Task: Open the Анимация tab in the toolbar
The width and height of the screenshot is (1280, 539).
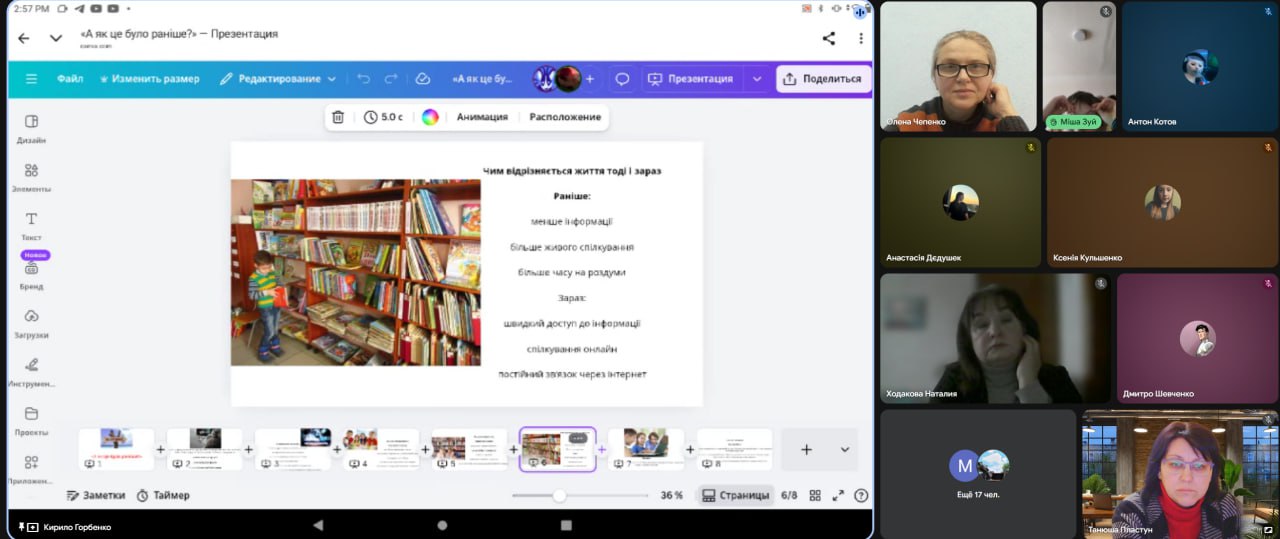Action: 482,117
